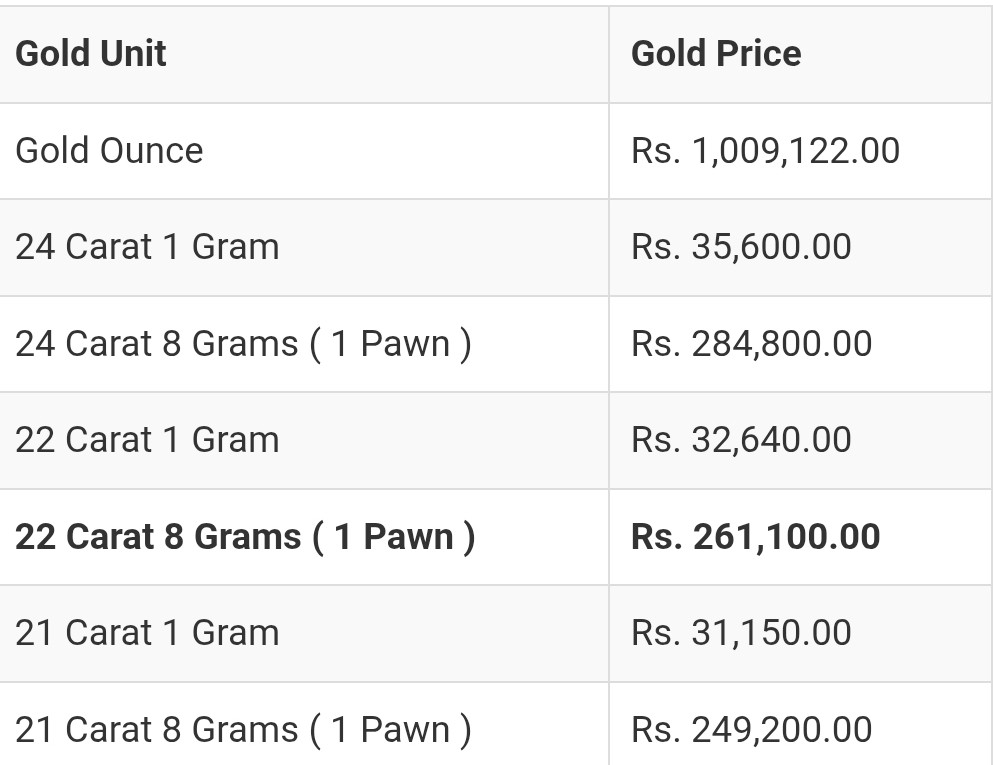This screenshot has height=765, width=993.
Task: Click the Gold Unit column header
Action: click(x=91, y=53)
